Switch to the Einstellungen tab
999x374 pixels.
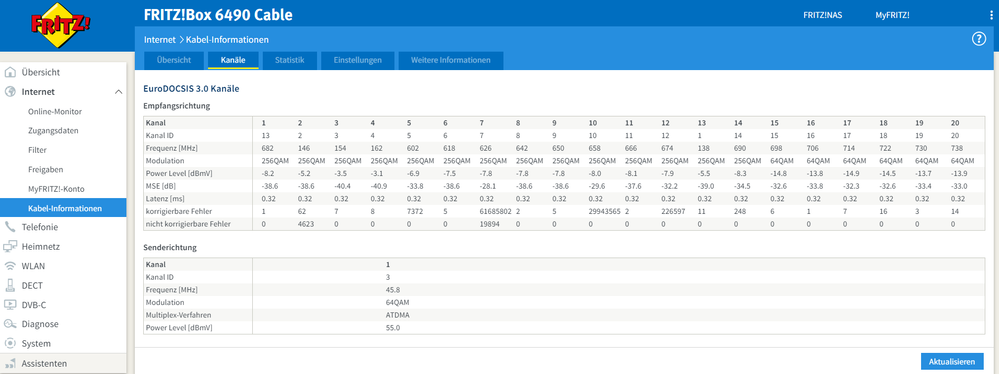(x=357, y=61)
